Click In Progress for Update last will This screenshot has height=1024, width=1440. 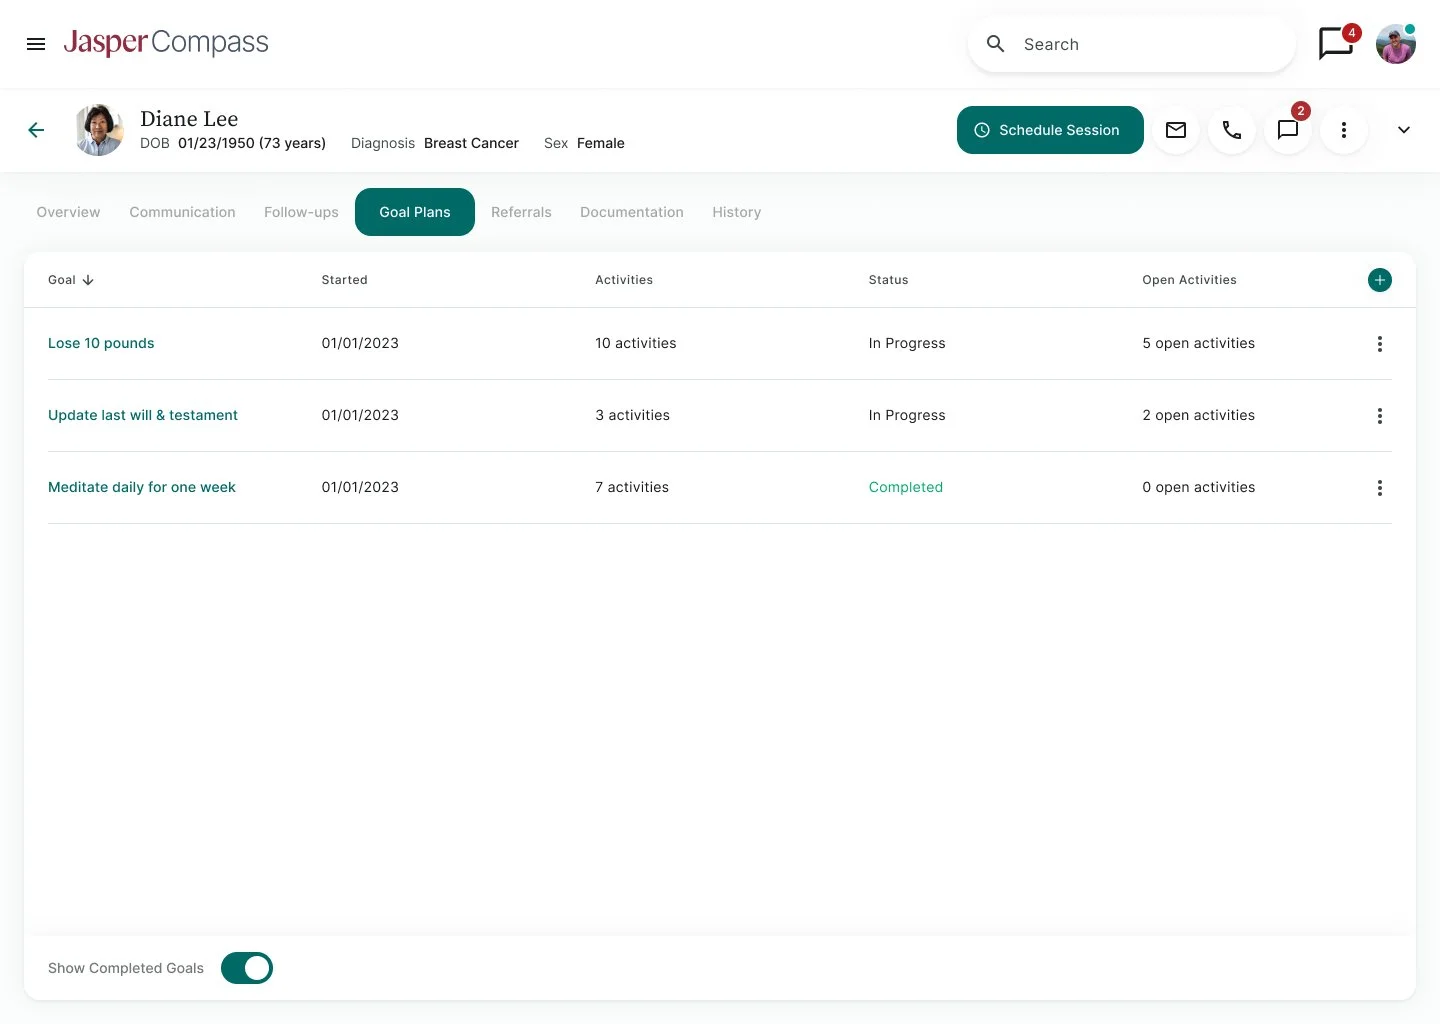pyautogui.click(x=907, y=415)
